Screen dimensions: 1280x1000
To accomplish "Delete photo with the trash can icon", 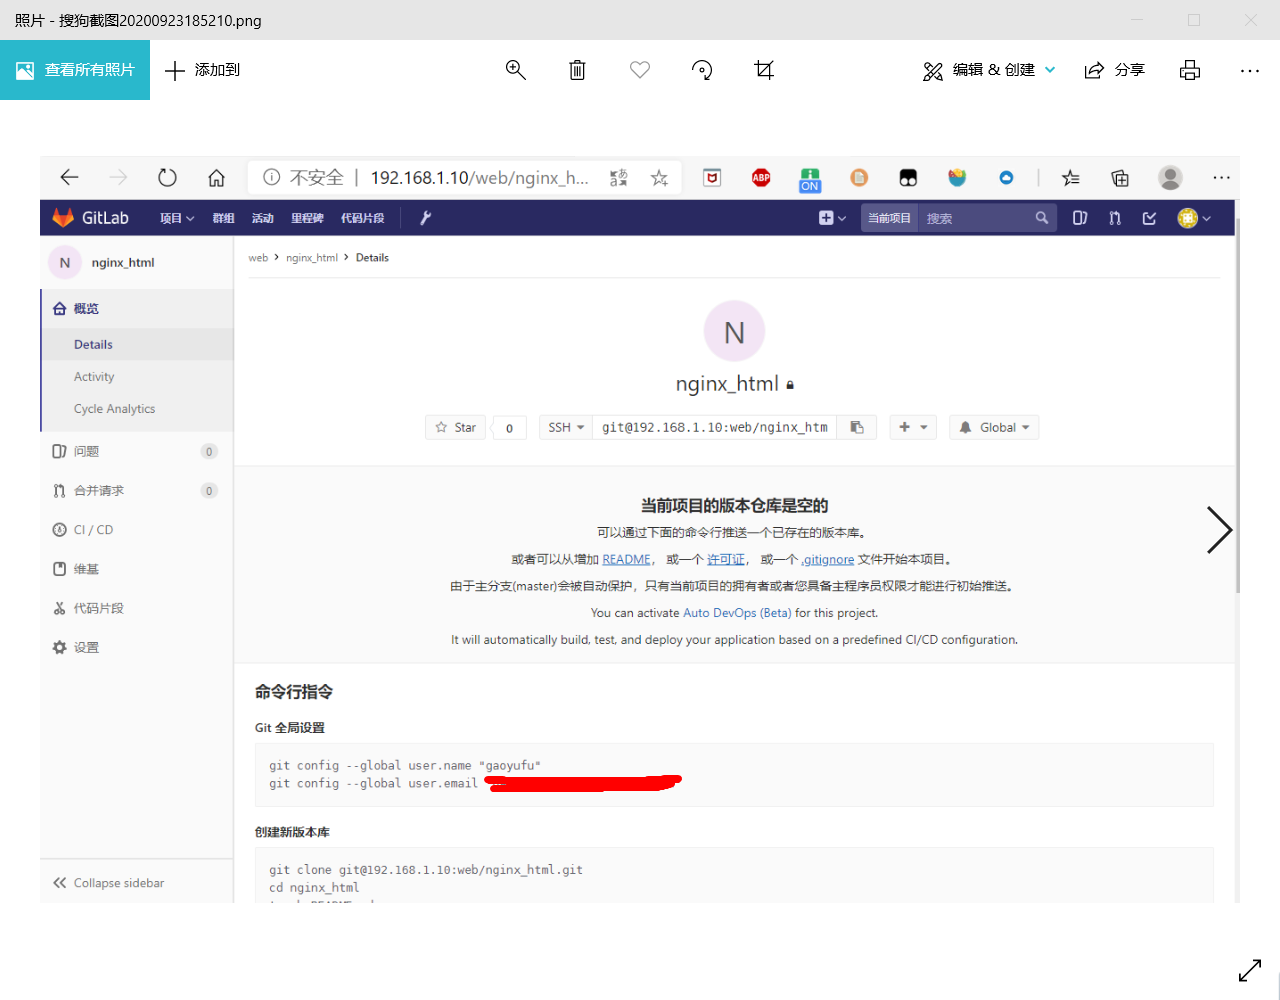I will [x=577, y=70].
